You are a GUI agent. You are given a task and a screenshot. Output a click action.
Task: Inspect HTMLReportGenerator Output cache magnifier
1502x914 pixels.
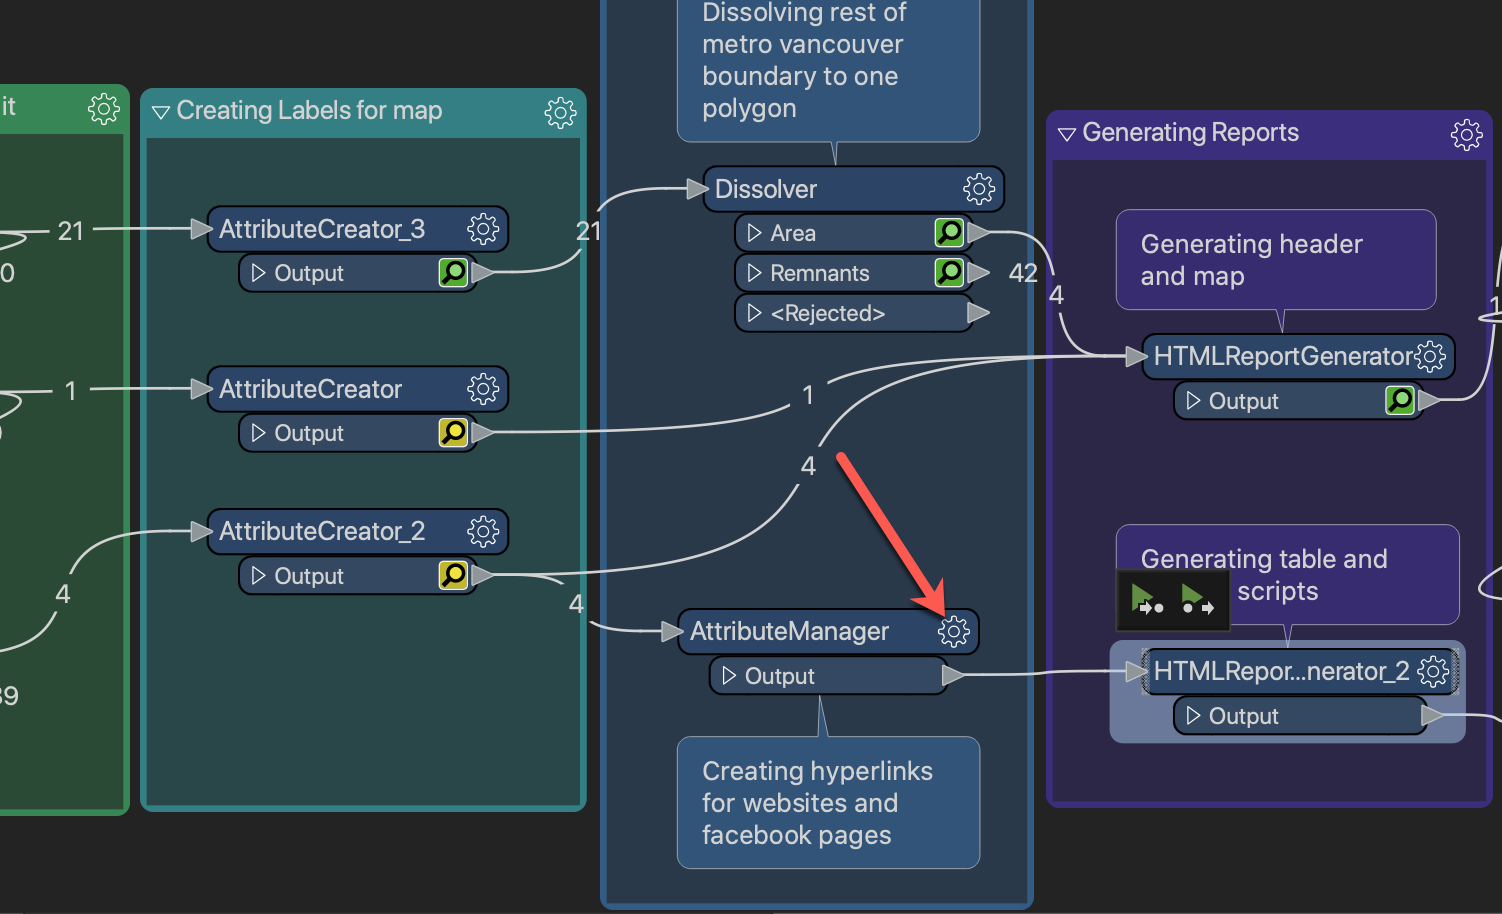1400,401
